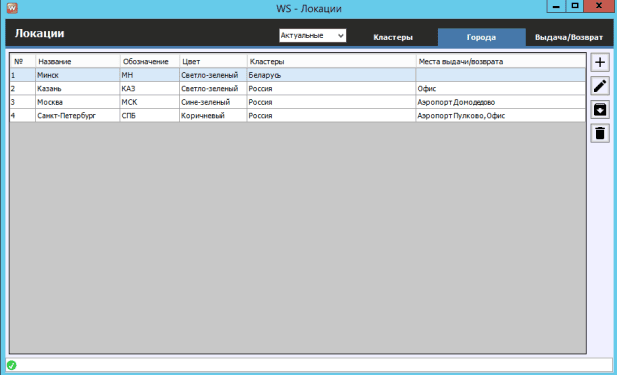Click the green checkmark status icon
The height and width of the screenshot is (375, 617).
click(x=12, y=365)
